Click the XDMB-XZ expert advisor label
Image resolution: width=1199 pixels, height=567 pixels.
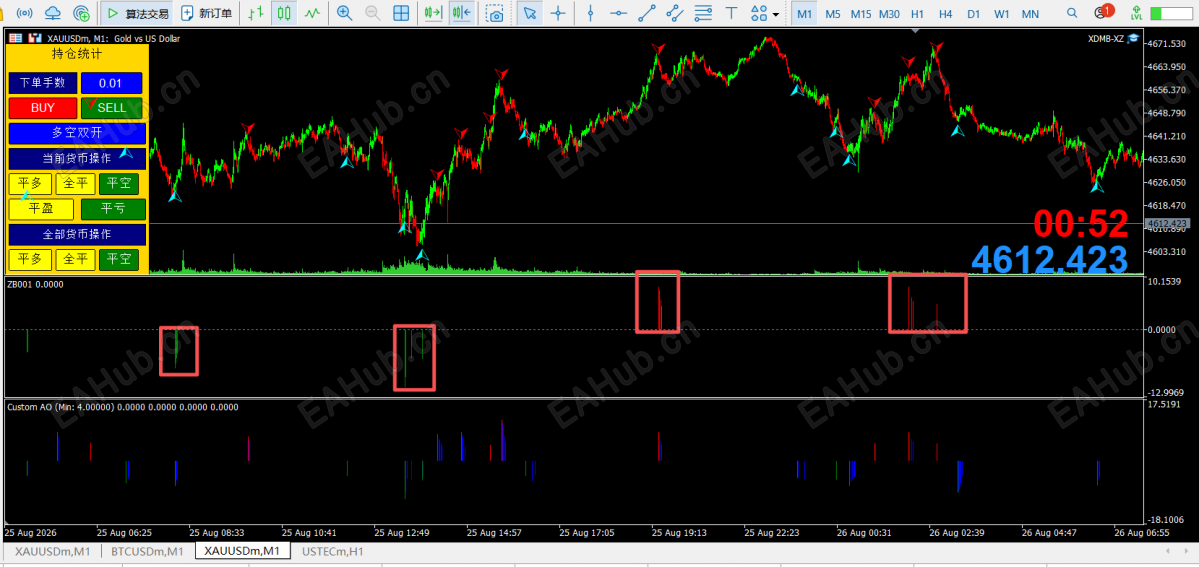click(1106, 37)
